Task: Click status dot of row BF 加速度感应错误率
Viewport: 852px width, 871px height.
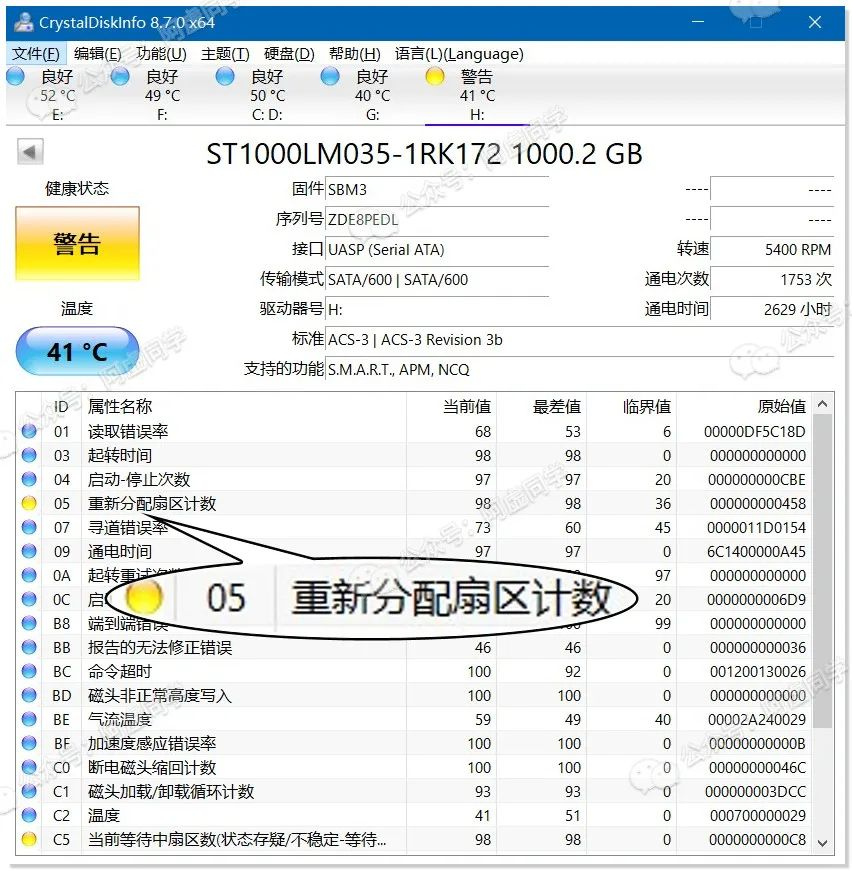Action: tap(29, 743)
